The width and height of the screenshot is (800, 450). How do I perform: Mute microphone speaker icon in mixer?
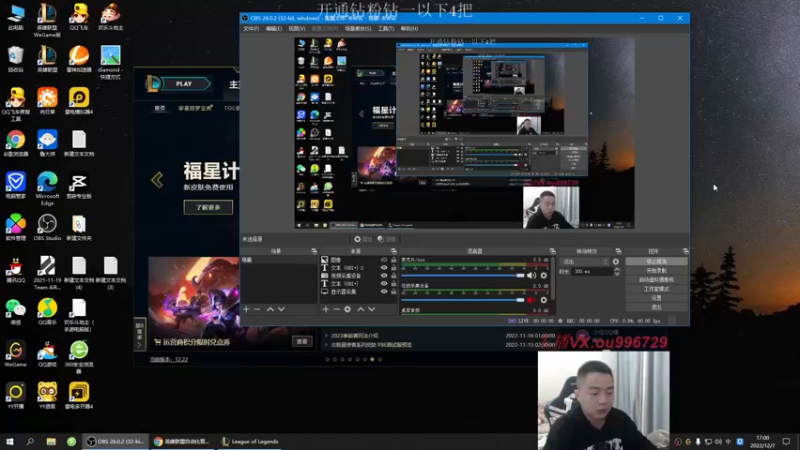pyautogui.click(x=532, y=276)
